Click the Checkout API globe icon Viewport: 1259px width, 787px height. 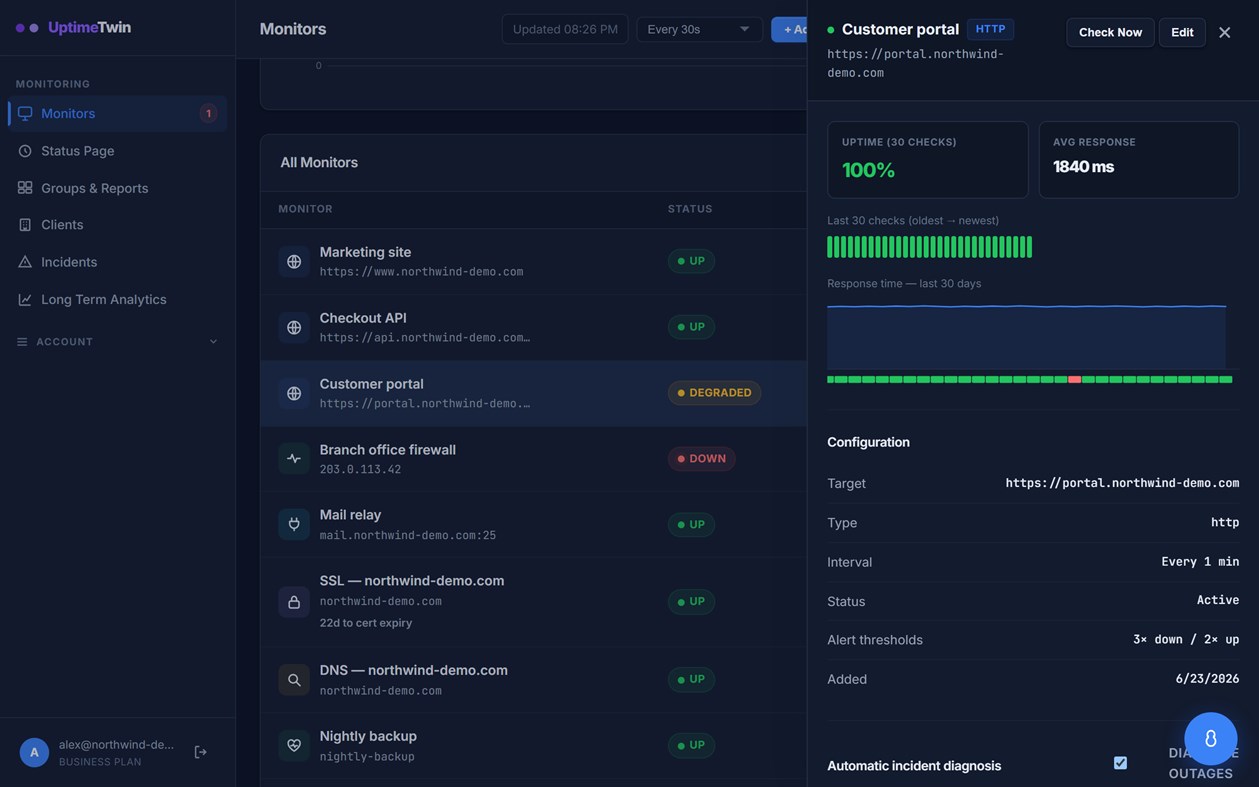[294, 328]
